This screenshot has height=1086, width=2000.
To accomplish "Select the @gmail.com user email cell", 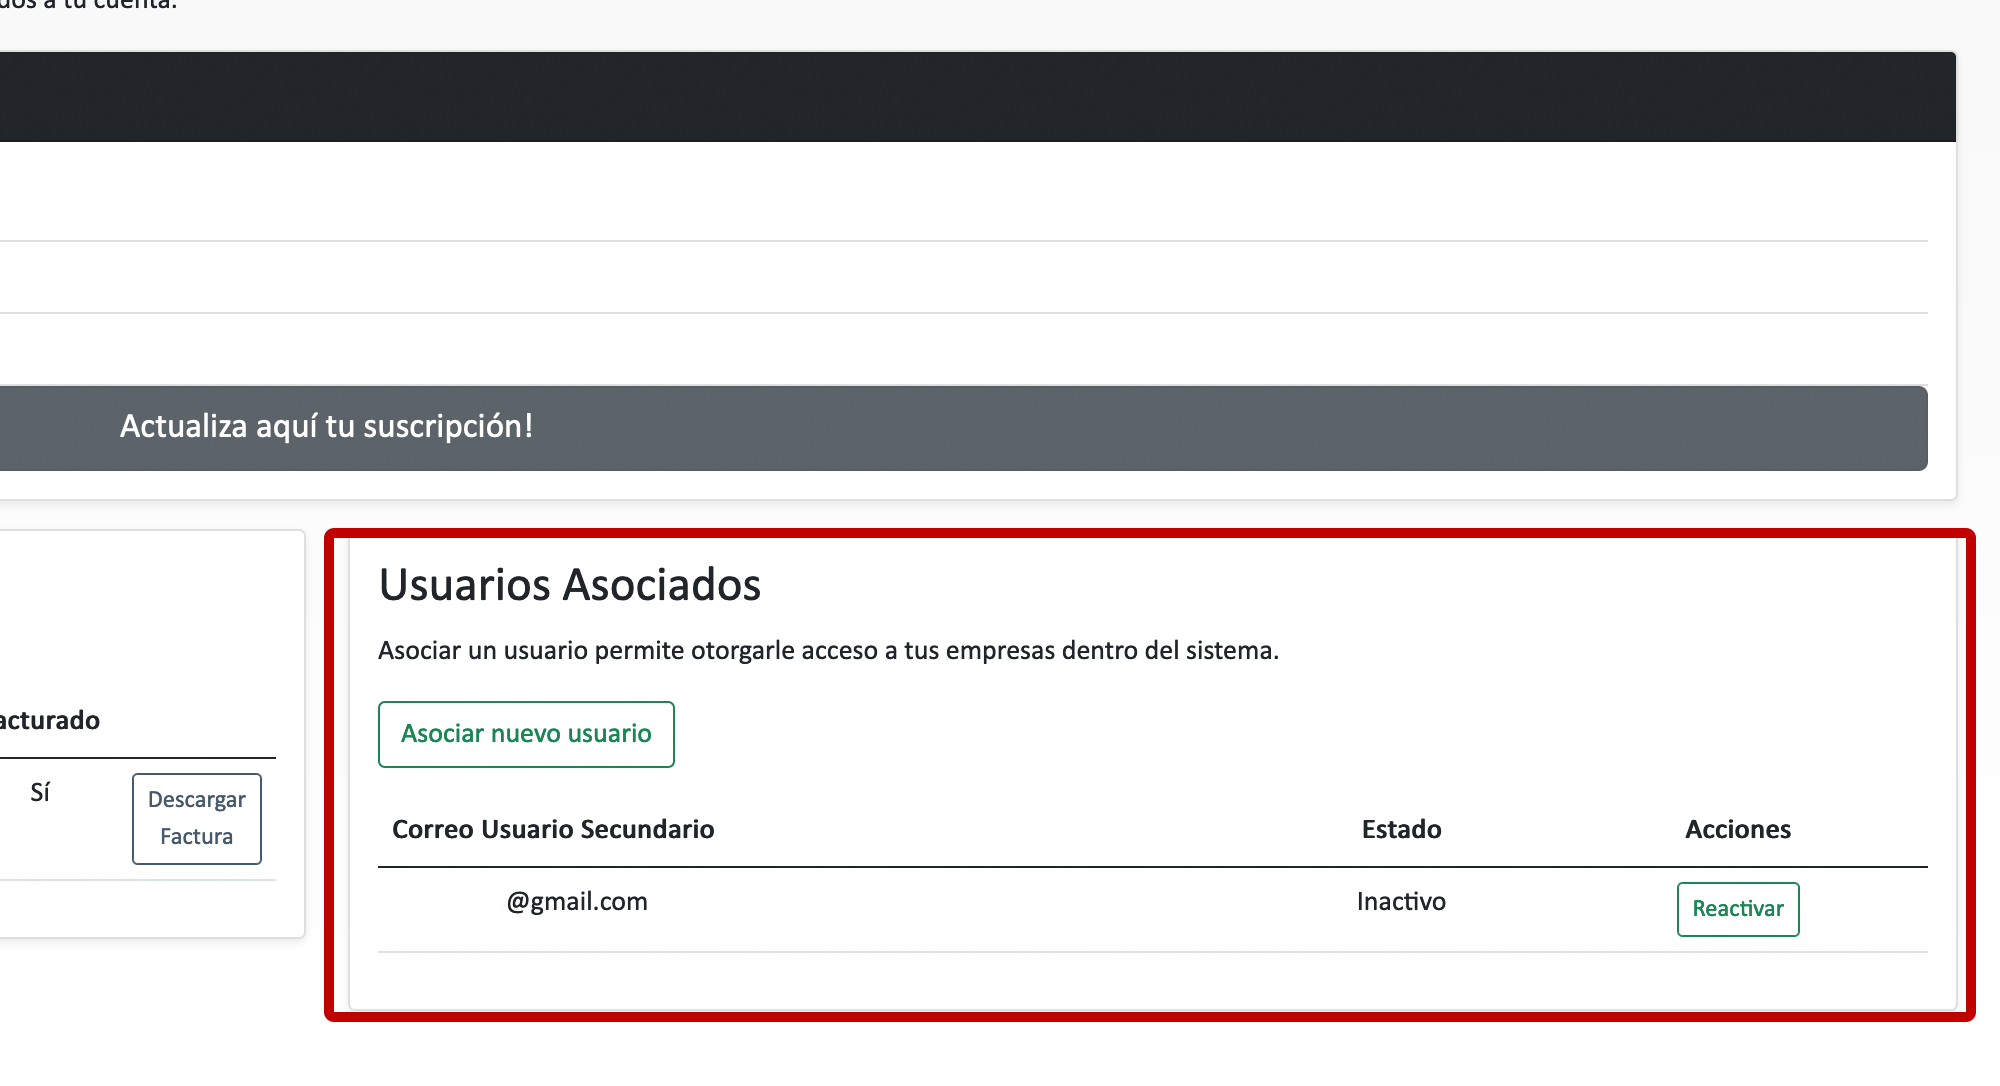I will coord(576,902).
